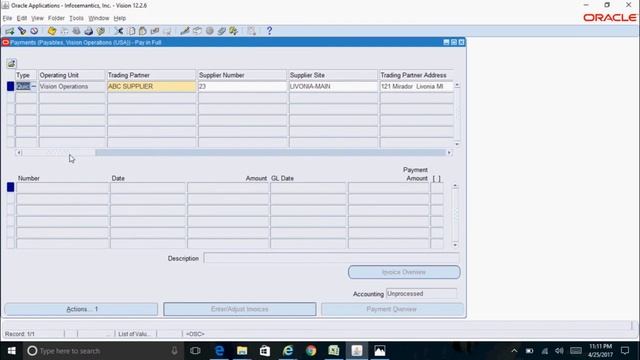Select the first invoice row indicator

(x=11, y=188)
